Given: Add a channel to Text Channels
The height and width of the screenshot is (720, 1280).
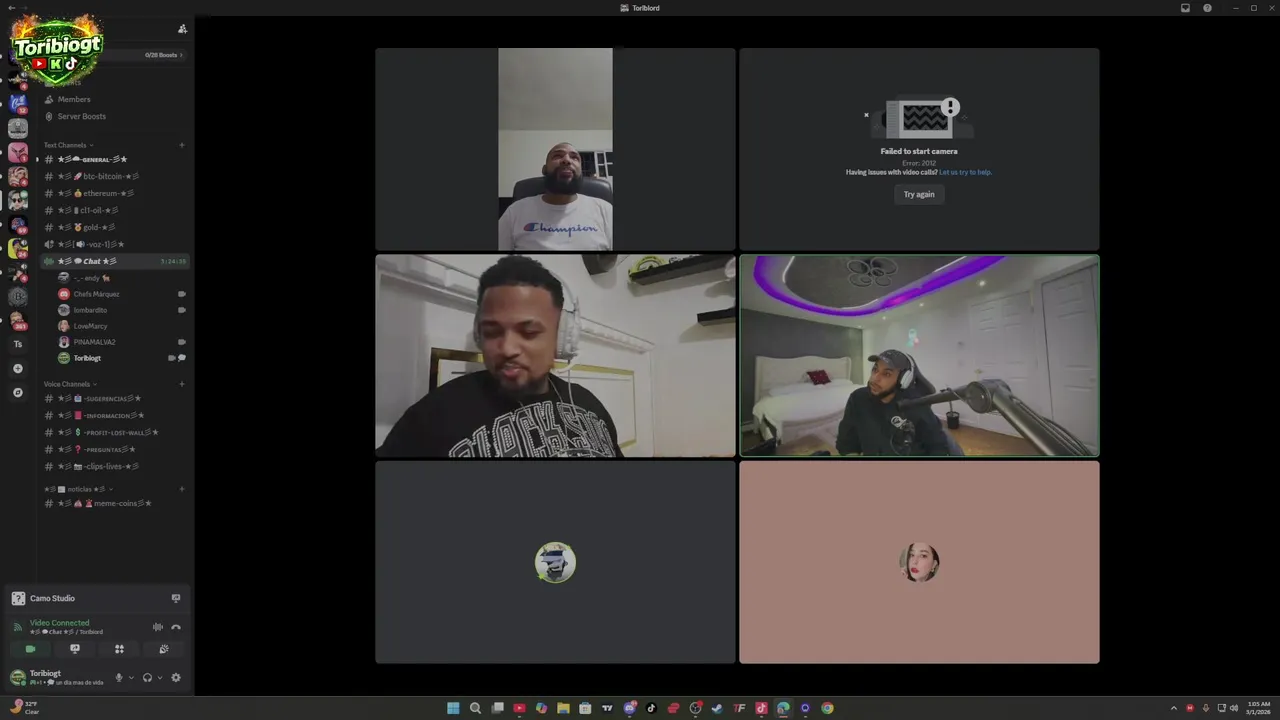Looking at the screenshot, I should coord(181,145).
